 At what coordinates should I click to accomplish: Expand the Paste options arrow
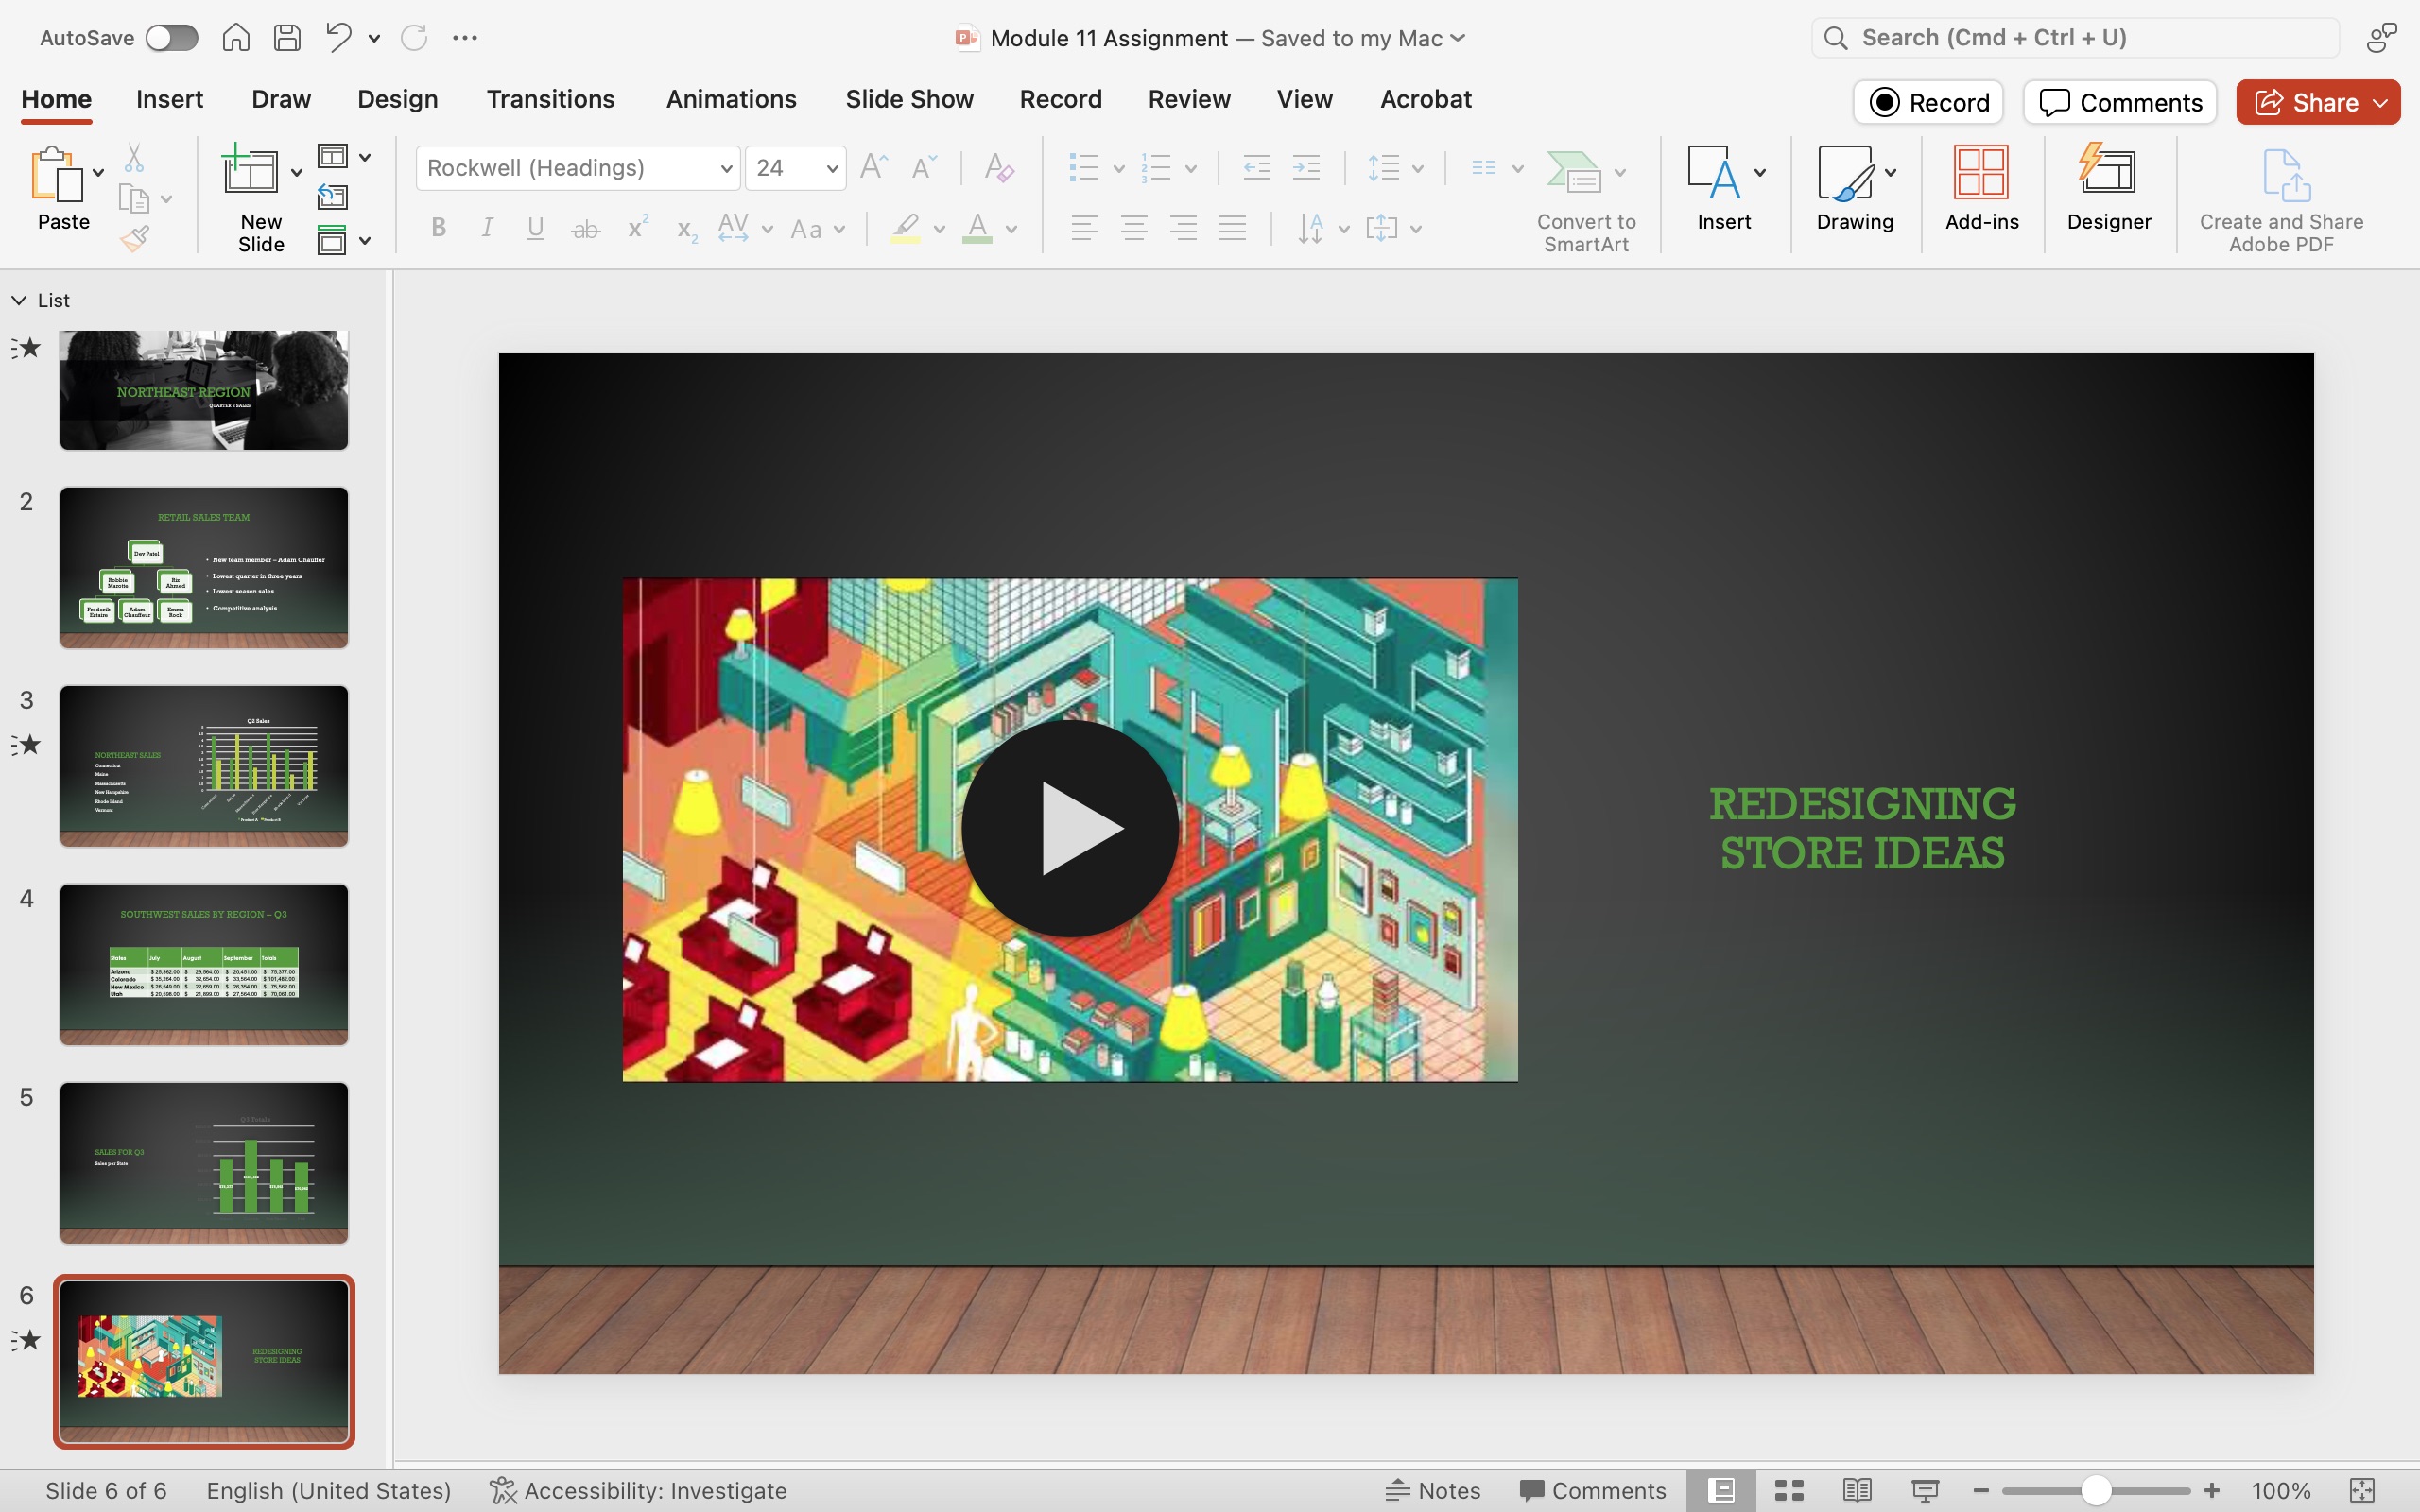click(x=98, y=173)
